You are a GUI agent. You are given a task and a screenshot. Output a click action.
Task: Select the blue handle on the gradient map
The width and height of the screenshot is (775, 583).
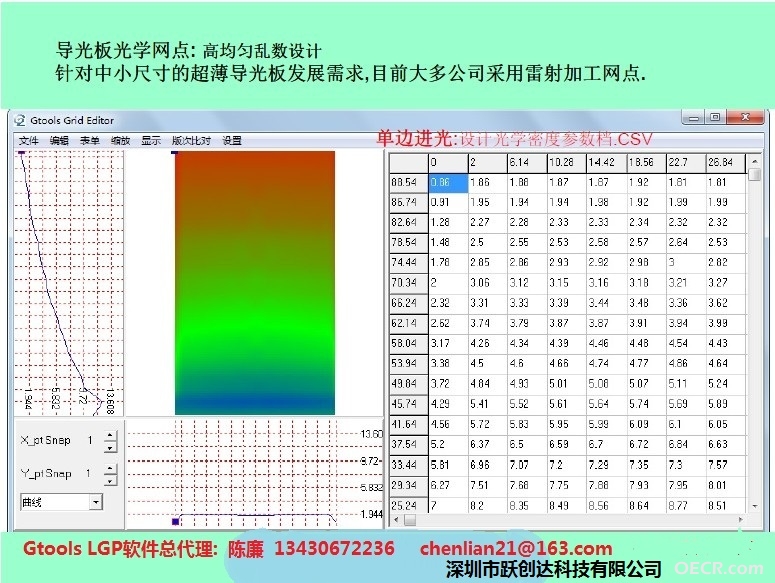tap(174, 152)
